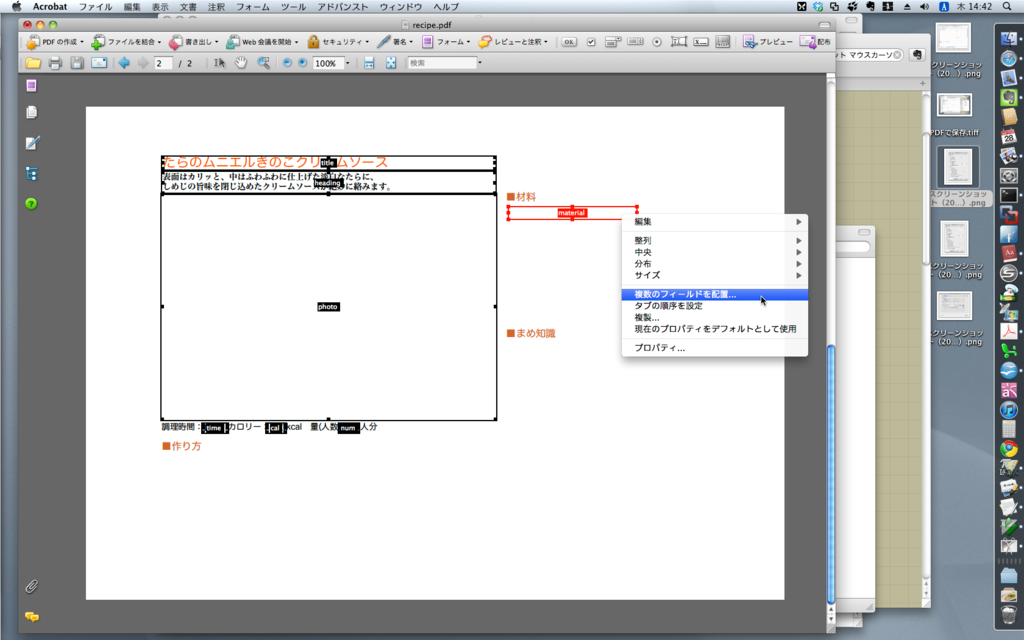Select the Marquee Zoom tool
Screen dimensions: 1024x640
[x=263, y=62]
